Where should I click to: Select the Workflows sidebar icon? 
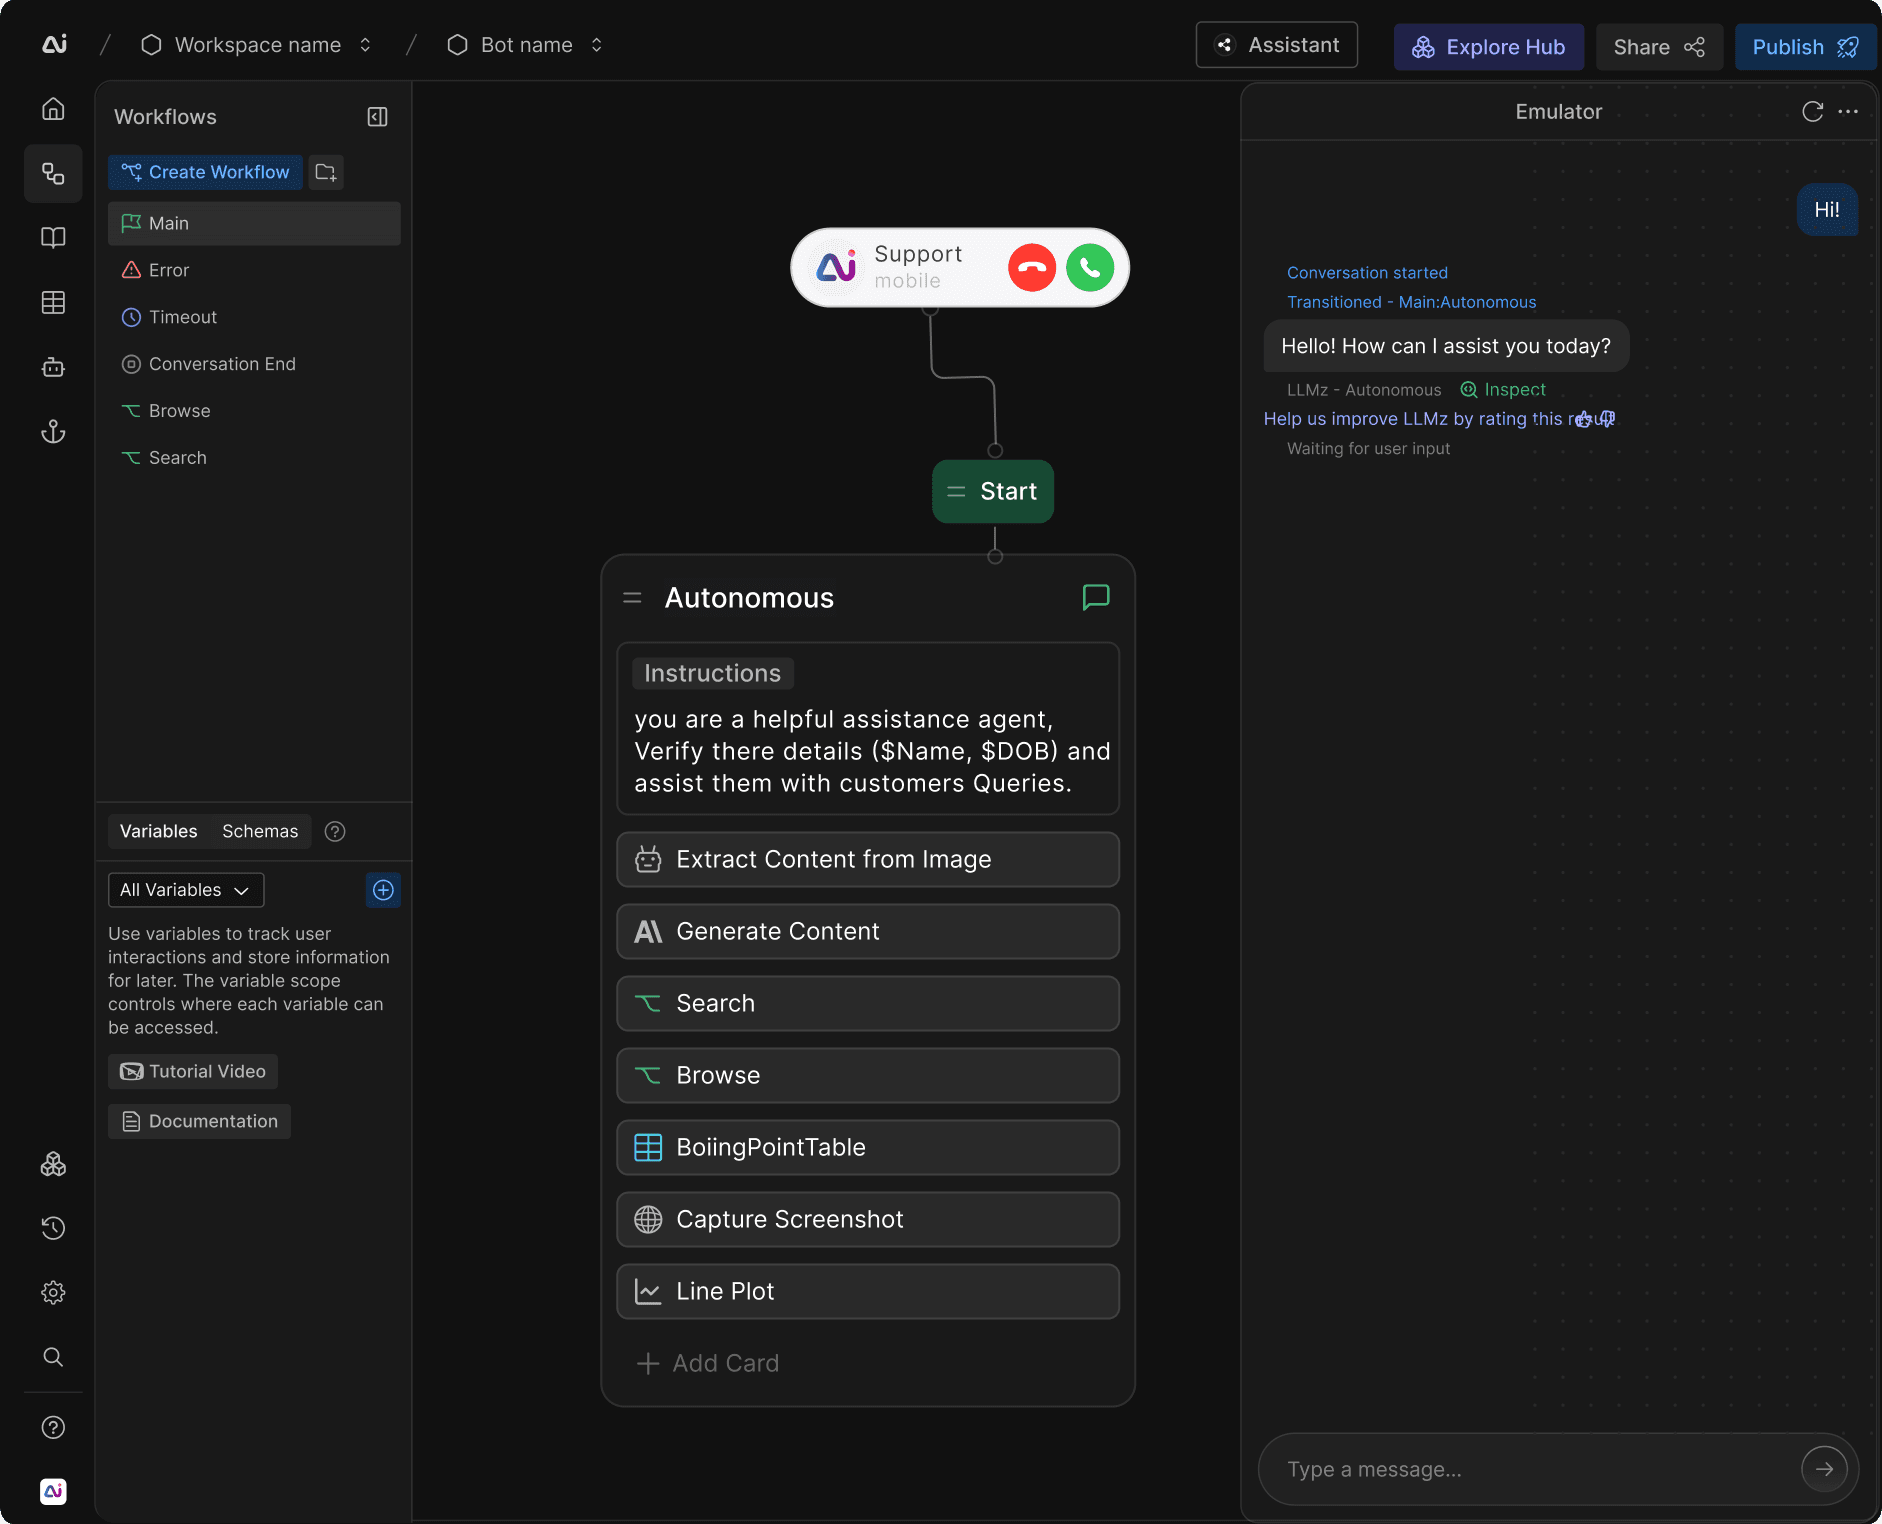point(53,173)
